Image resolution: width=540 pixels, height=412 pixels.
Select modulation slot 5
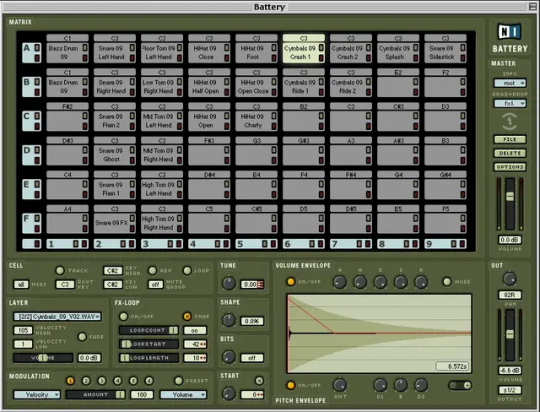133,381
